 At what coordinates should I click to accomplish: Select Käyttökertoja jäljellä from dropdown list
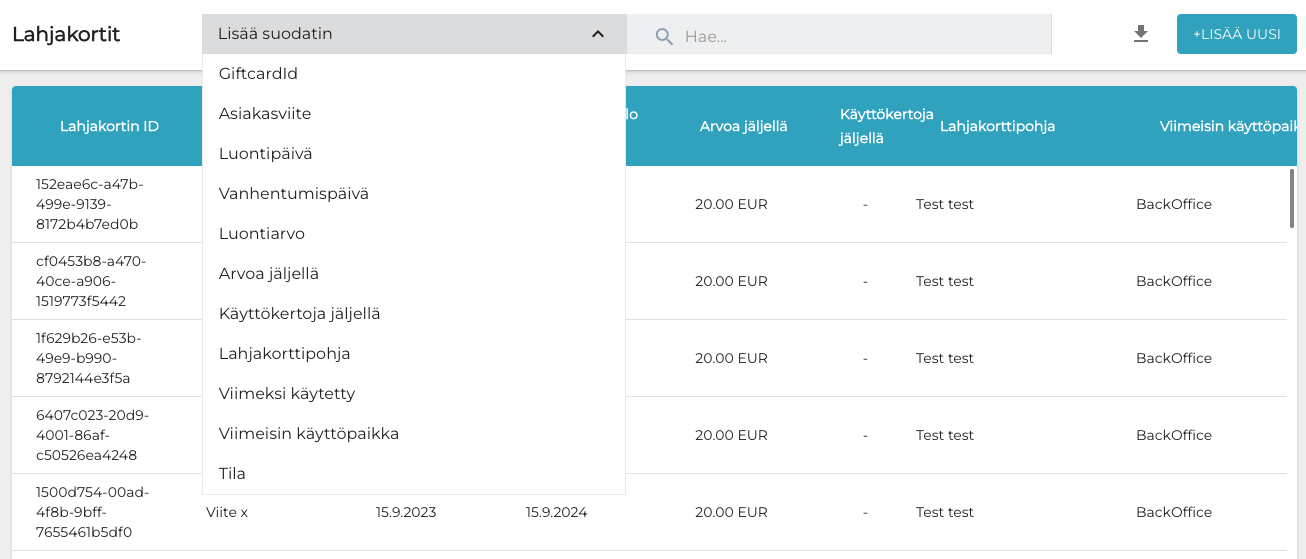click(x=299, y=314)
